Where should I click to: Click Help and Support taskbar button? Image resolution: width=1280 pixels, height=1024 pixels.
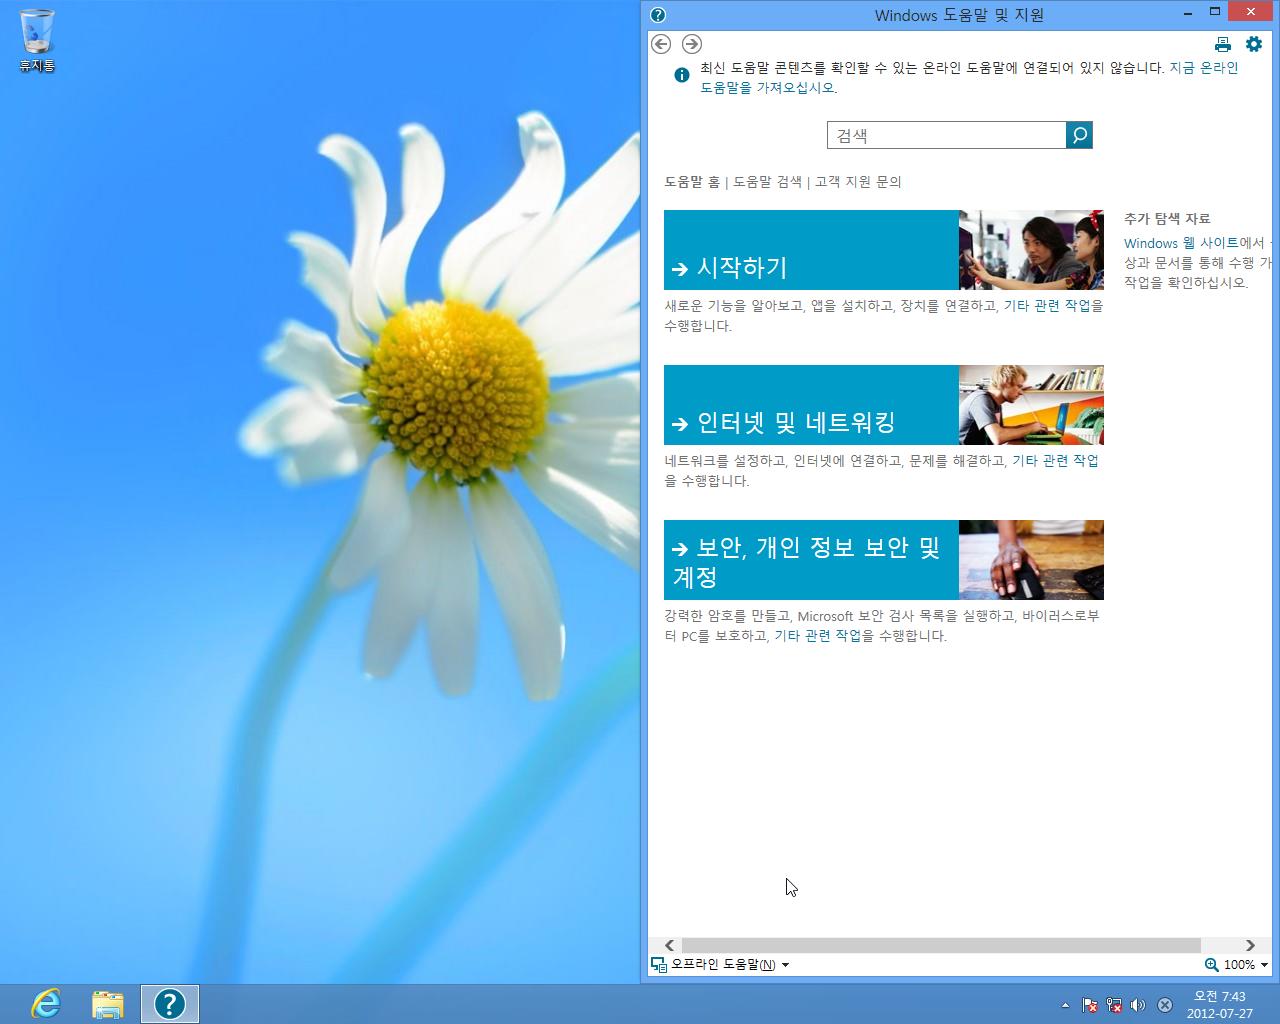[170, 1003]
